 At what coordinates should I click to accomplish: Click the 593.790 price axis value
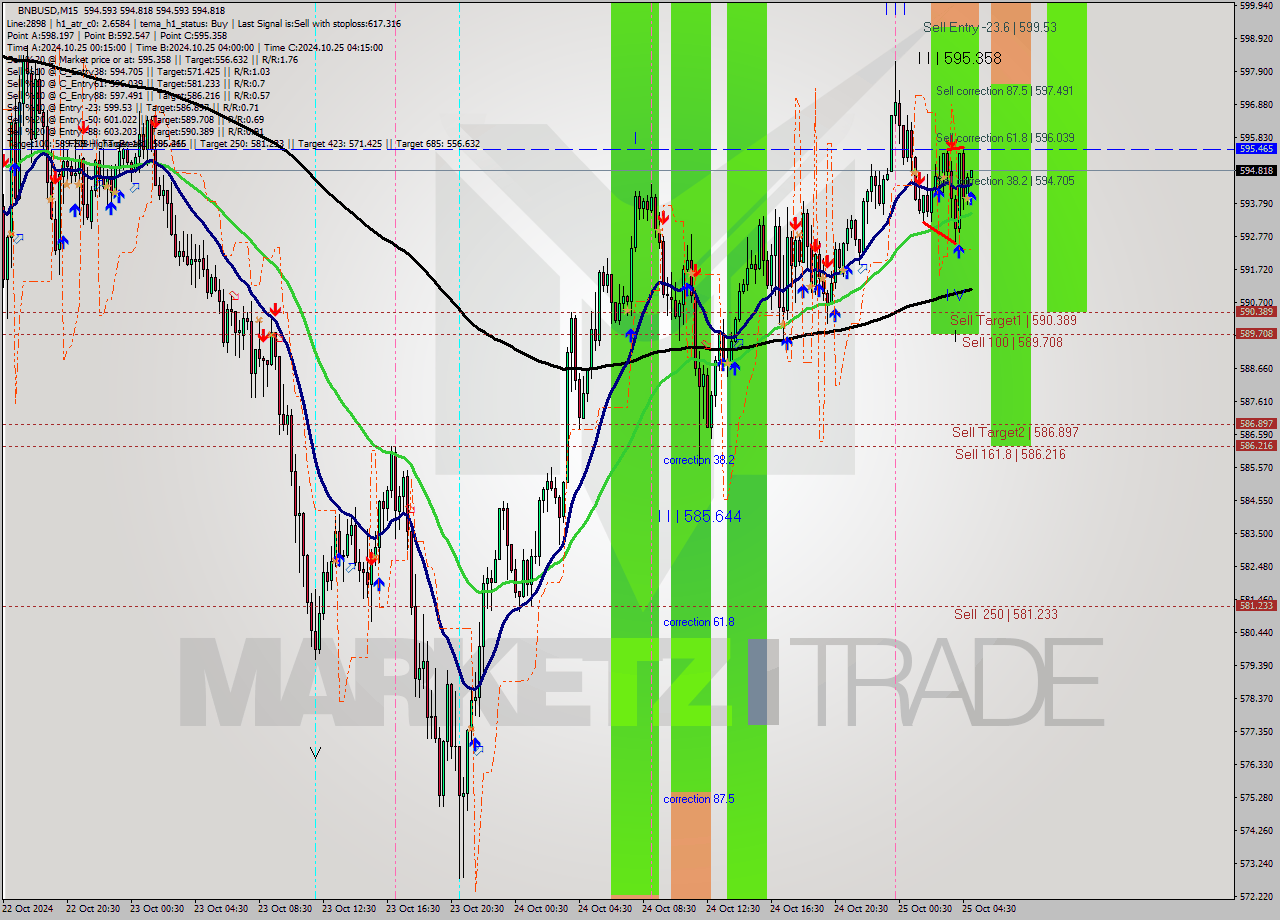click(1256, 204)
